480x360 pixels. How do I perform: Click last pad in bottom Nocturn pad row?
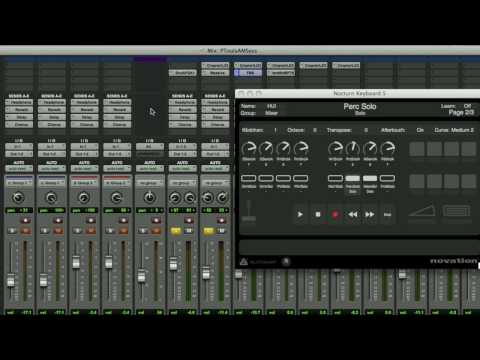point(468,181)
